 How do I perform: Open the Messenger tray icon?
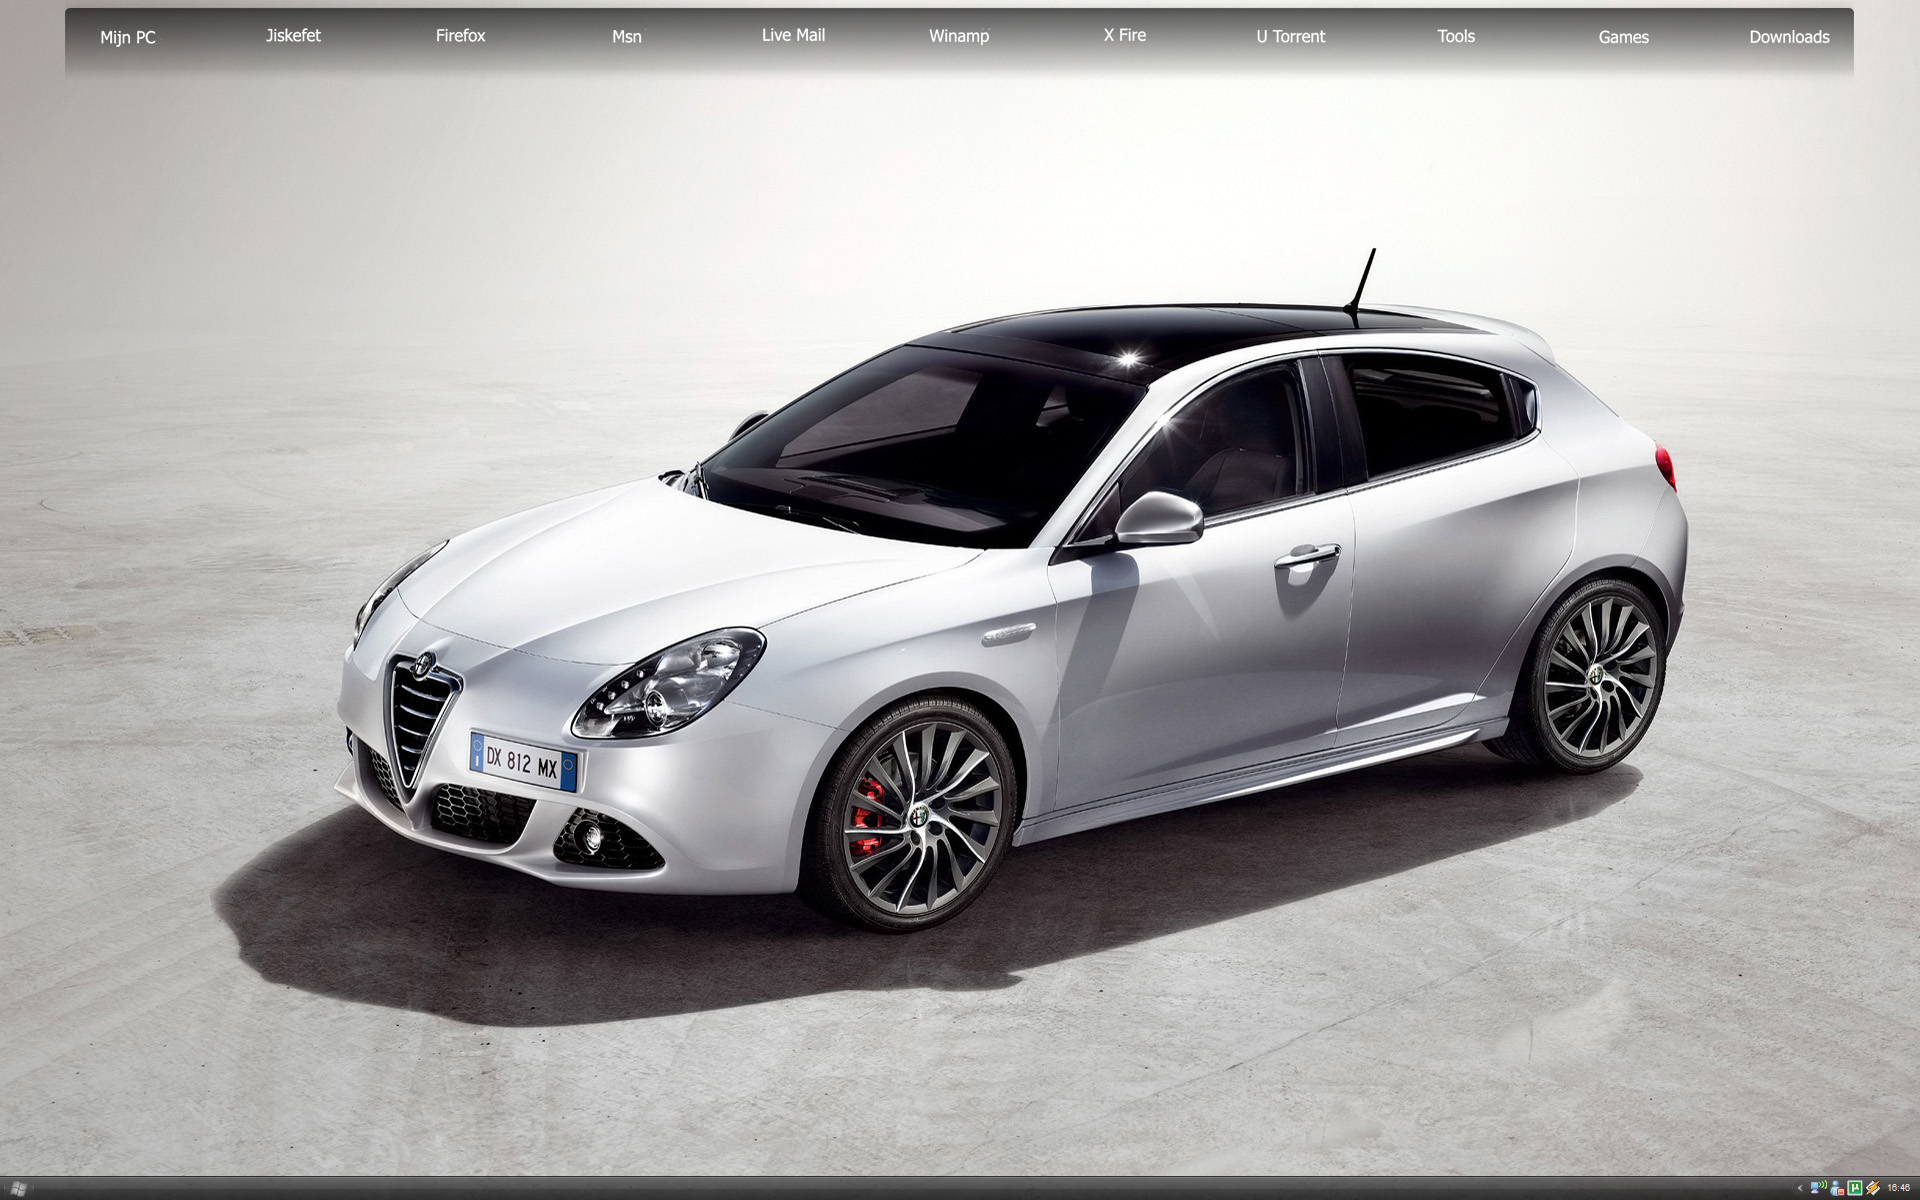1837,1188
